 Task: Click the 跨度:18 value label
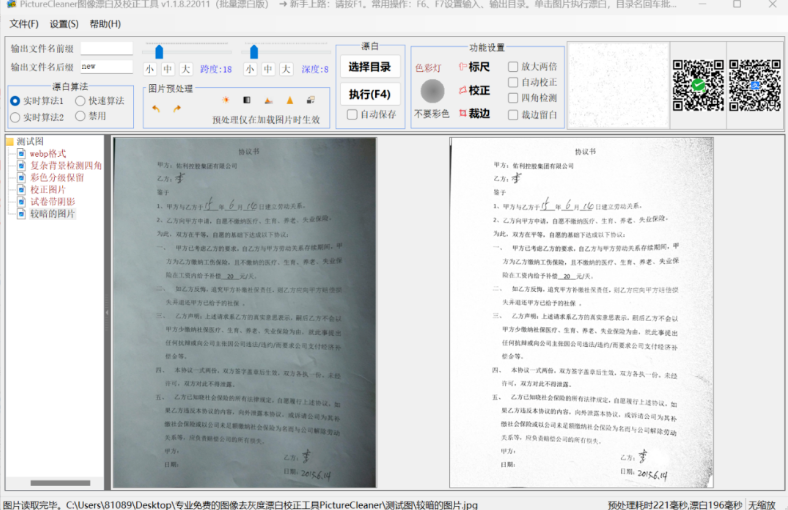click(216, 69)
